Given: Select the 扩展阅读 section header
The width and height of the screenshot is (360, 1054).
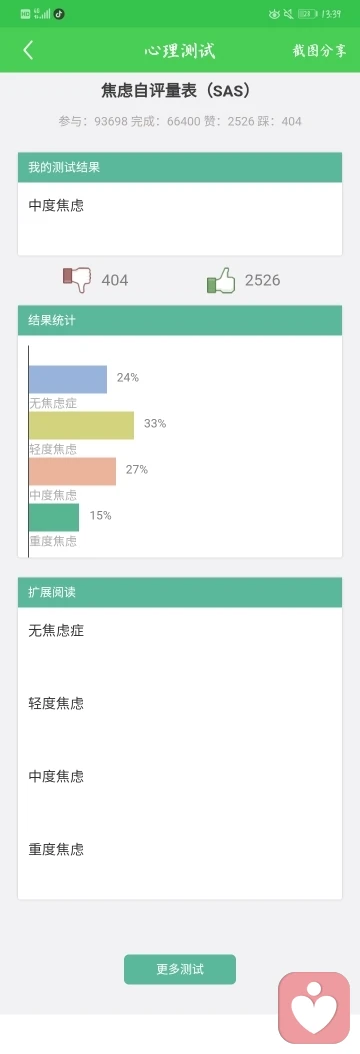Looking at the screenshot, I should click(x=180, y=593).
